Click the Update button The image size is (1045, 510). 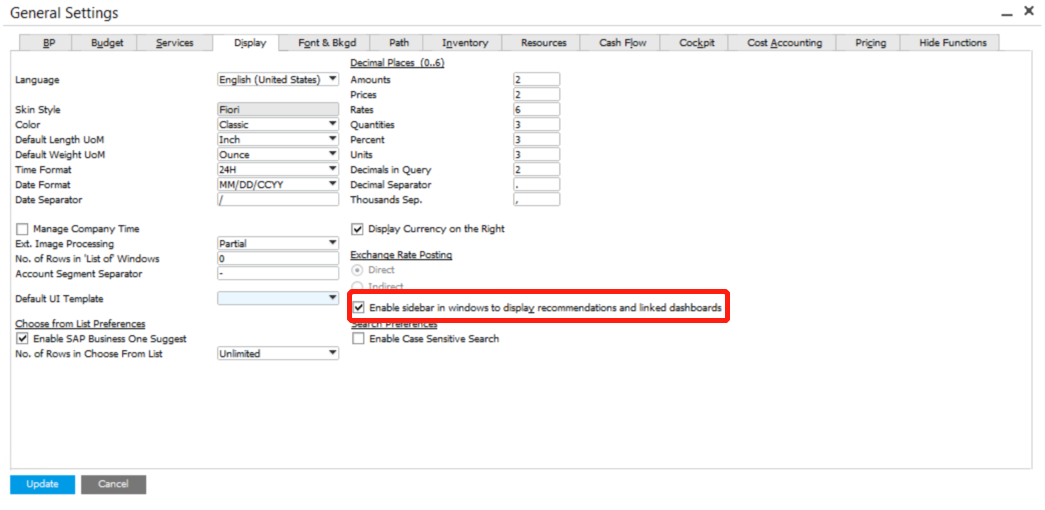coord(42,484)
